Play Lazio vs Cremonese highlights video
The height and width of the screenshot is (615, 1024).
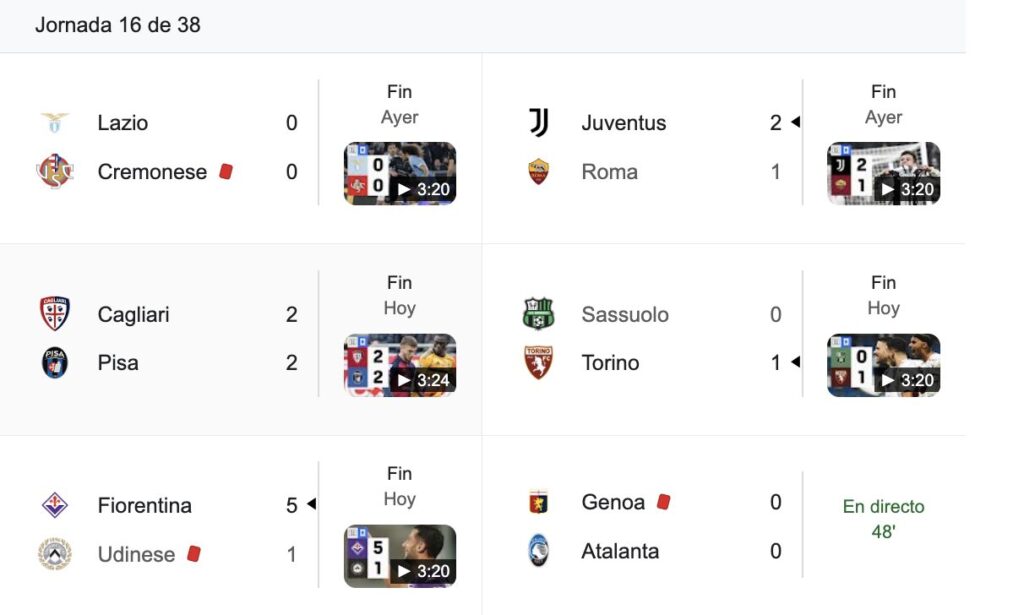(x=400, y=174)
